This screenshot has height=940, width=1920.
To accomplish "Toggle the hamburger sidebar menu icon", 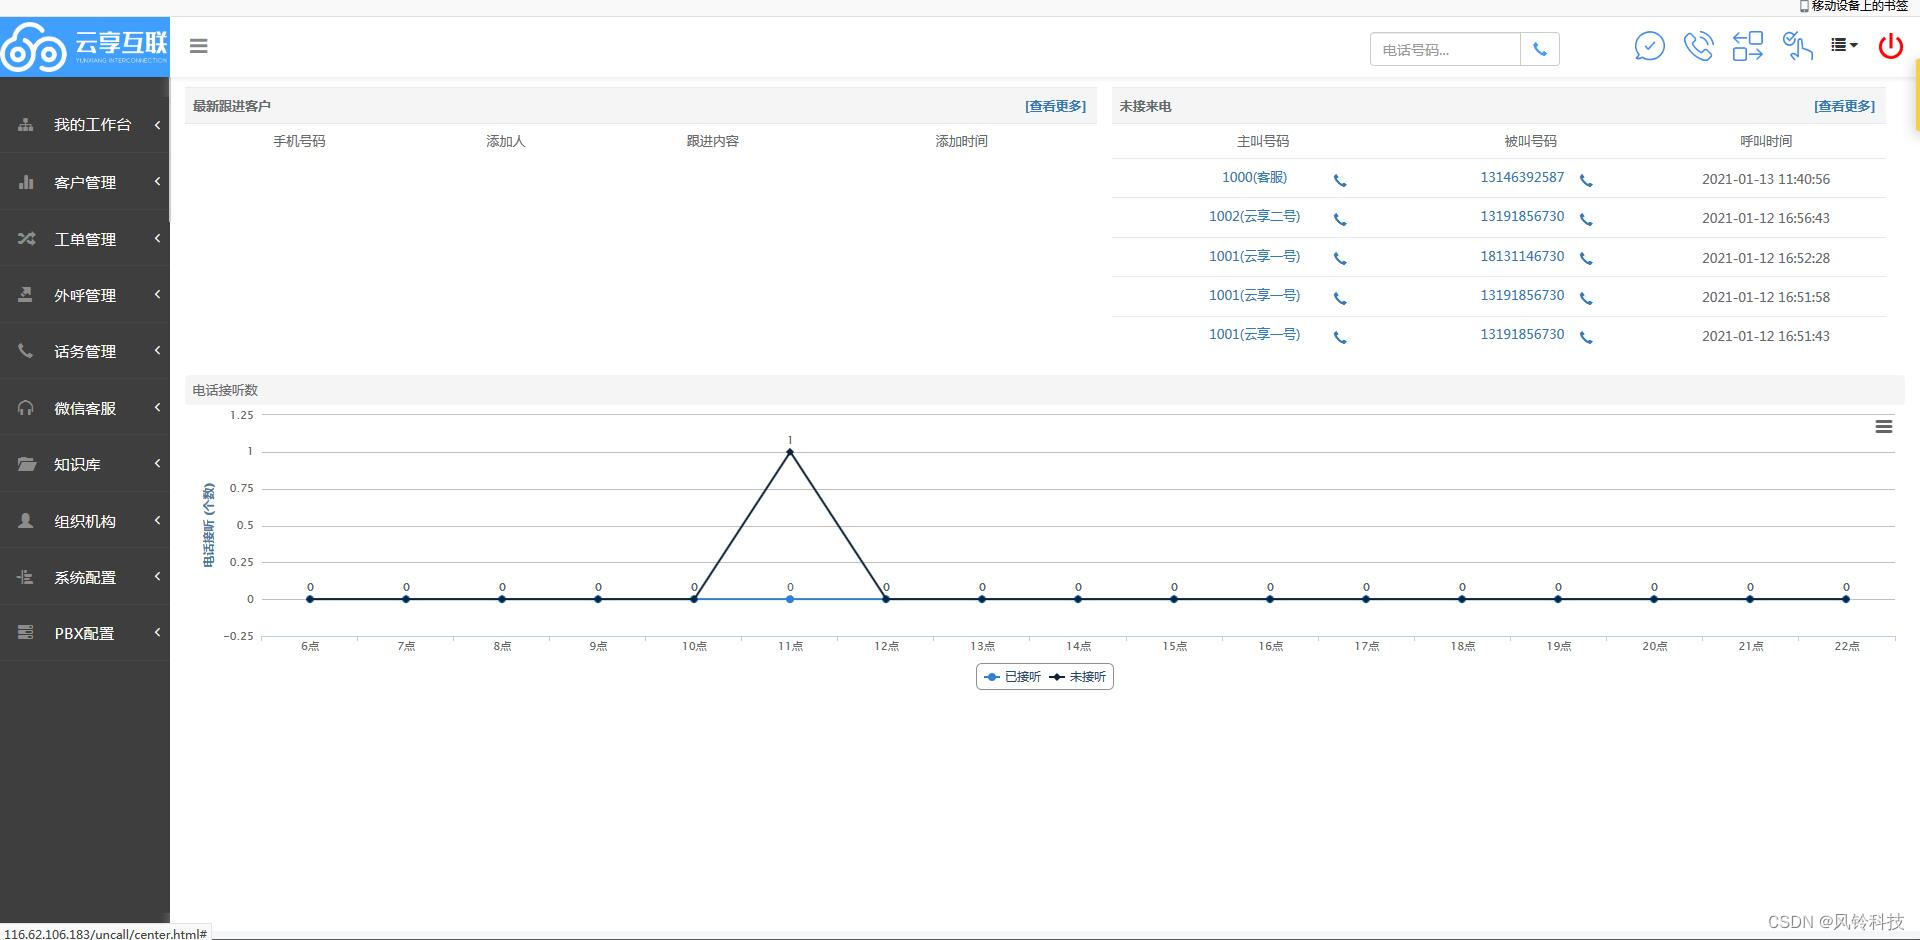I will (198, 46).
